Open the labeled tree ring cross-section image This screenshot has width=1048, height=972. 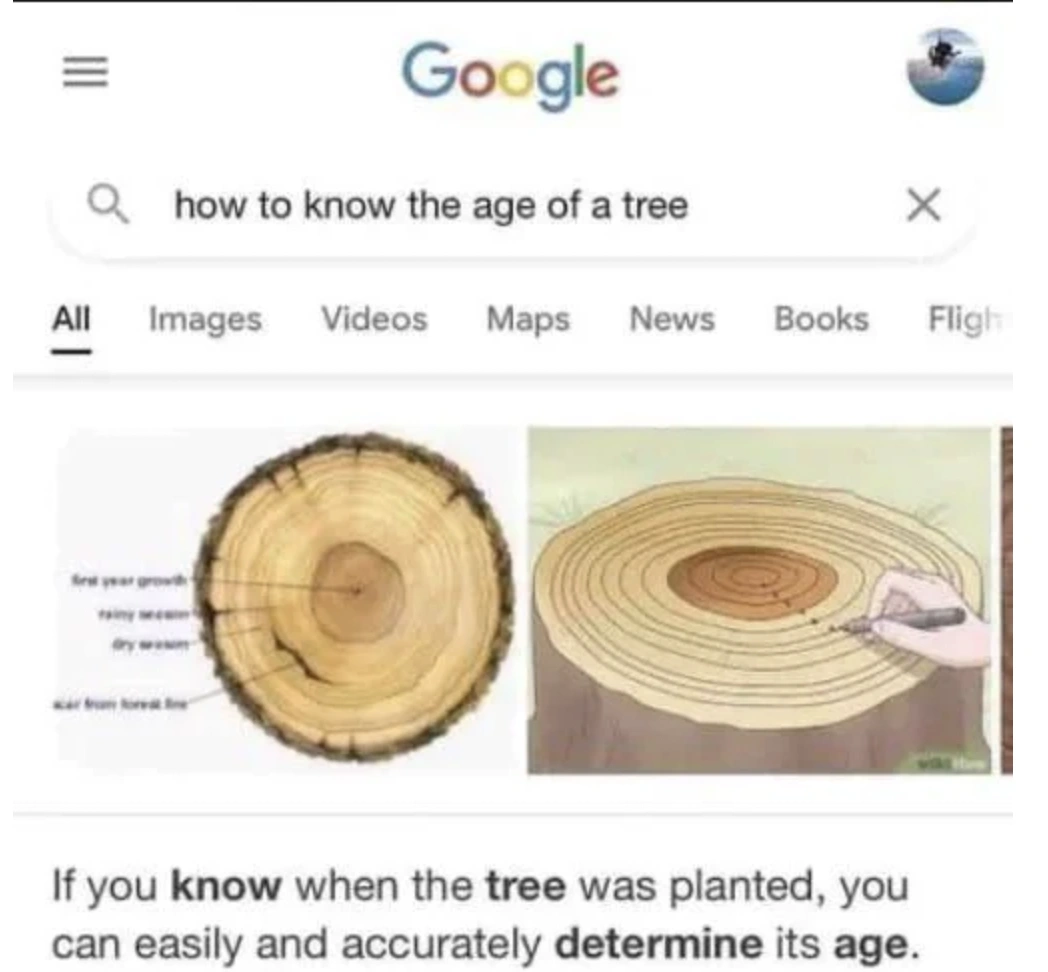pyautogui.click(x=287, y=600)
